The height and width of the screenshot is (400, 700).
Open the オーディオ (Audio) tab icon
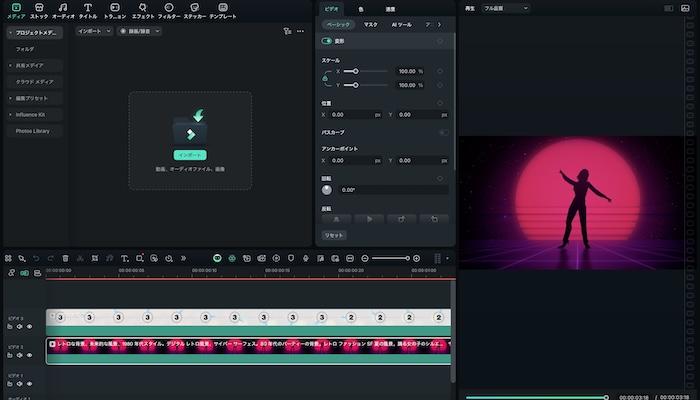click(x=63, y=8)
